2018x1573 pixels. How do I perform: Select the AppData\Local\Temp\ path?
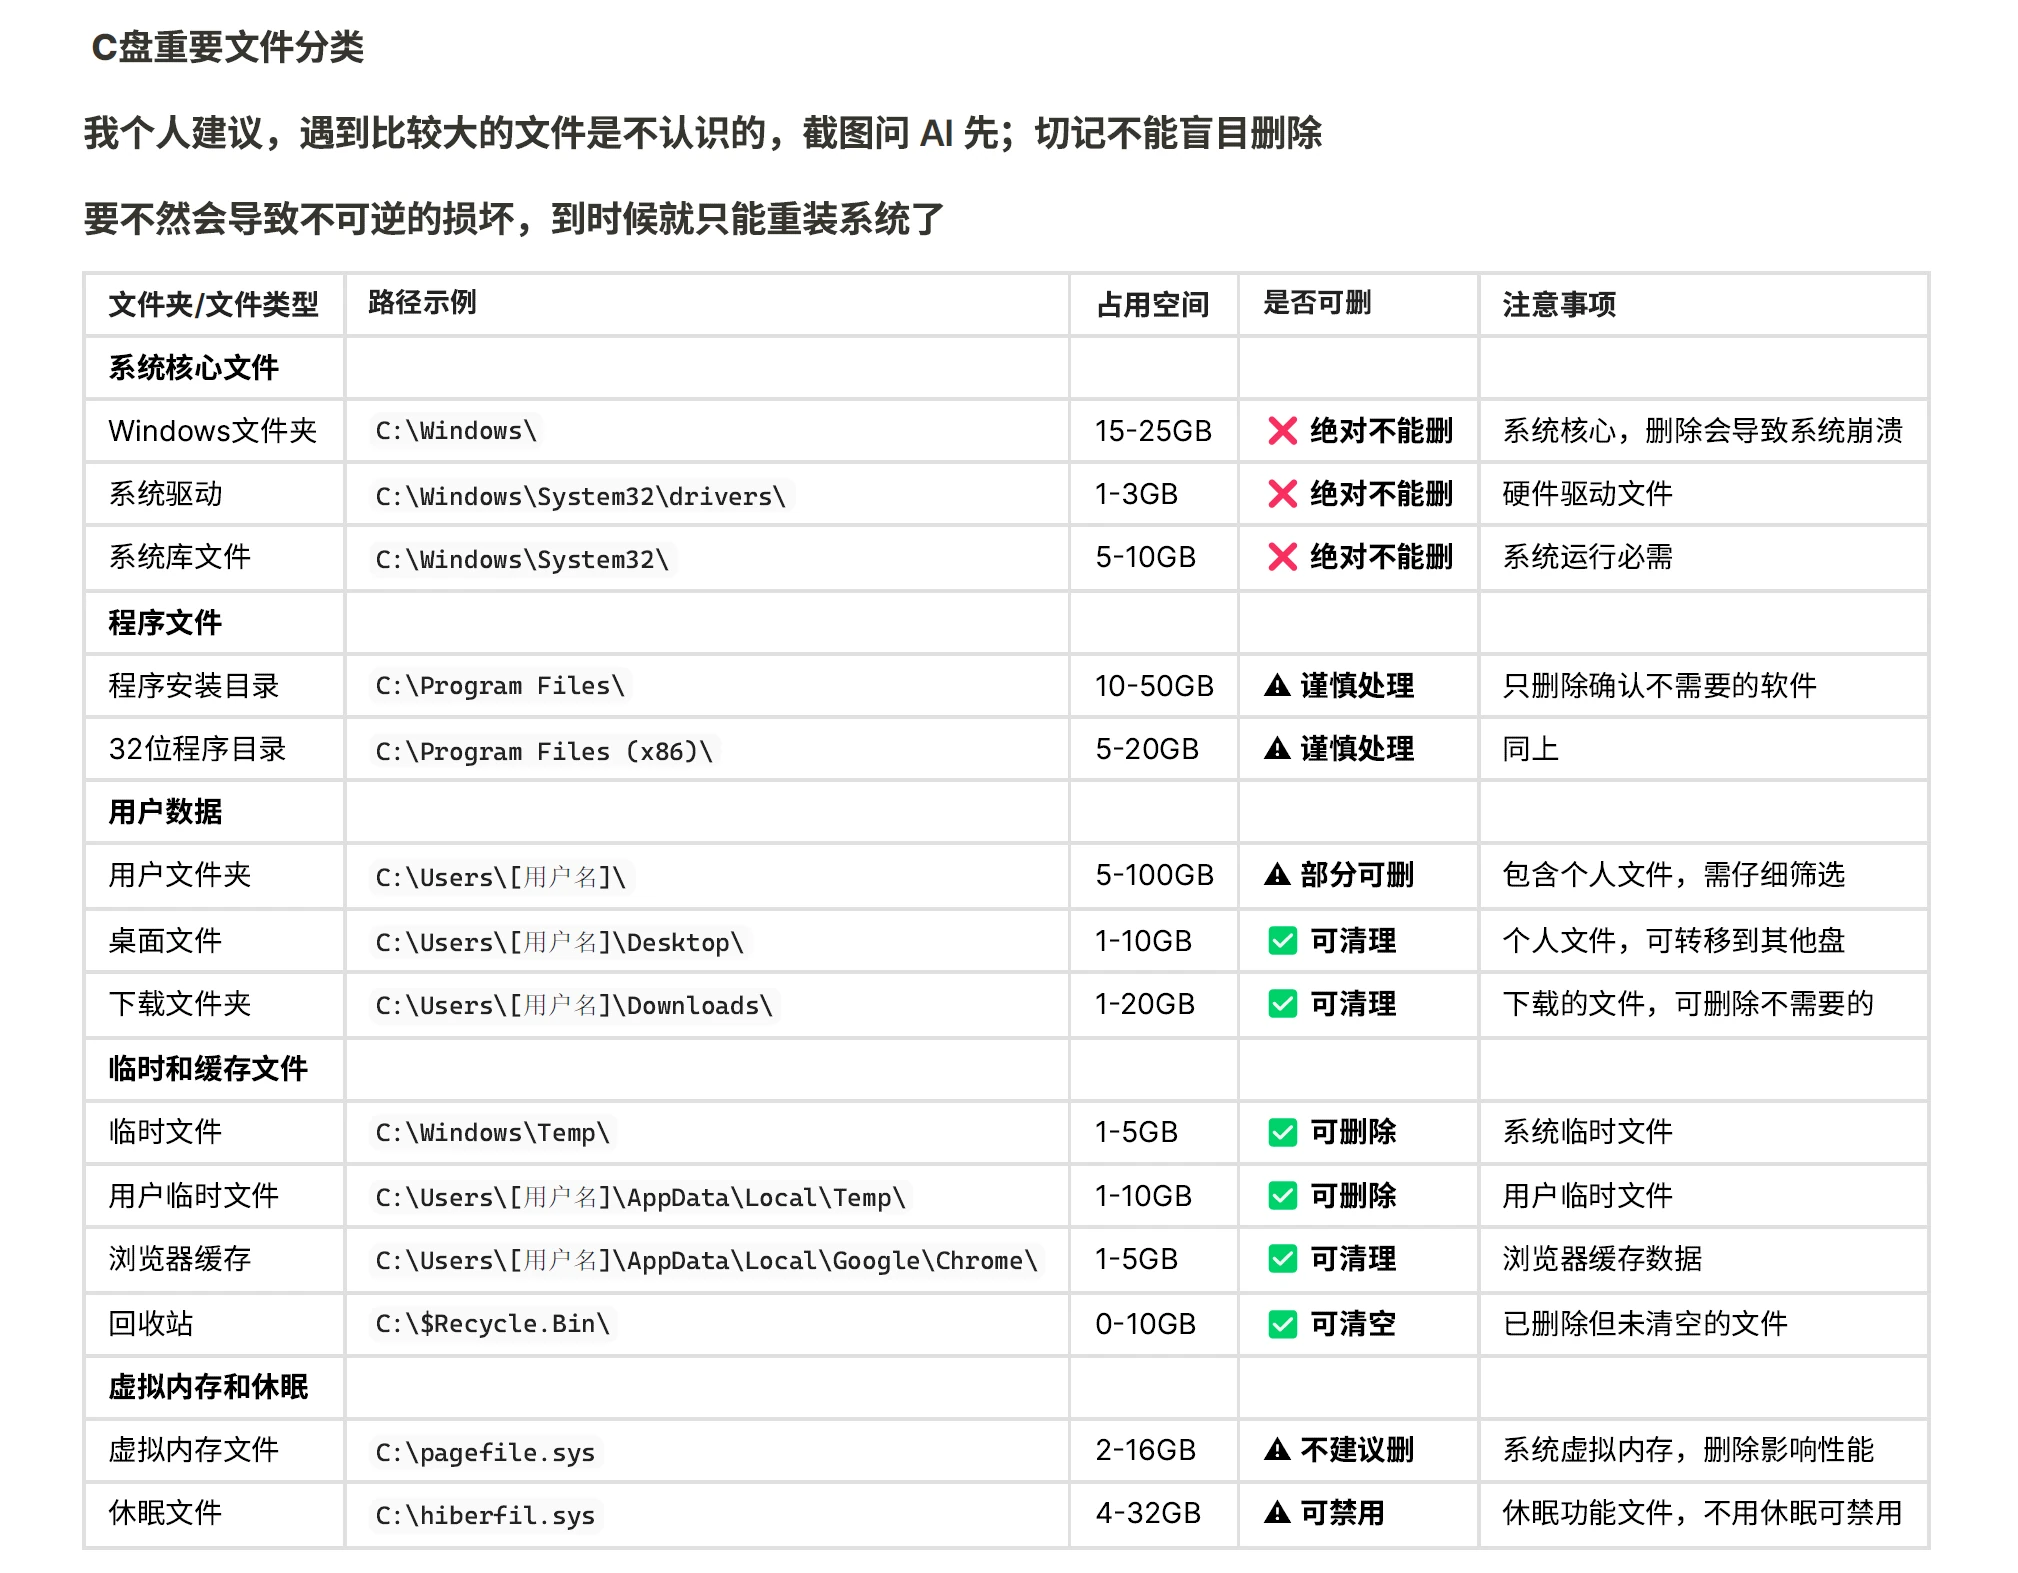coord(640,1197)
